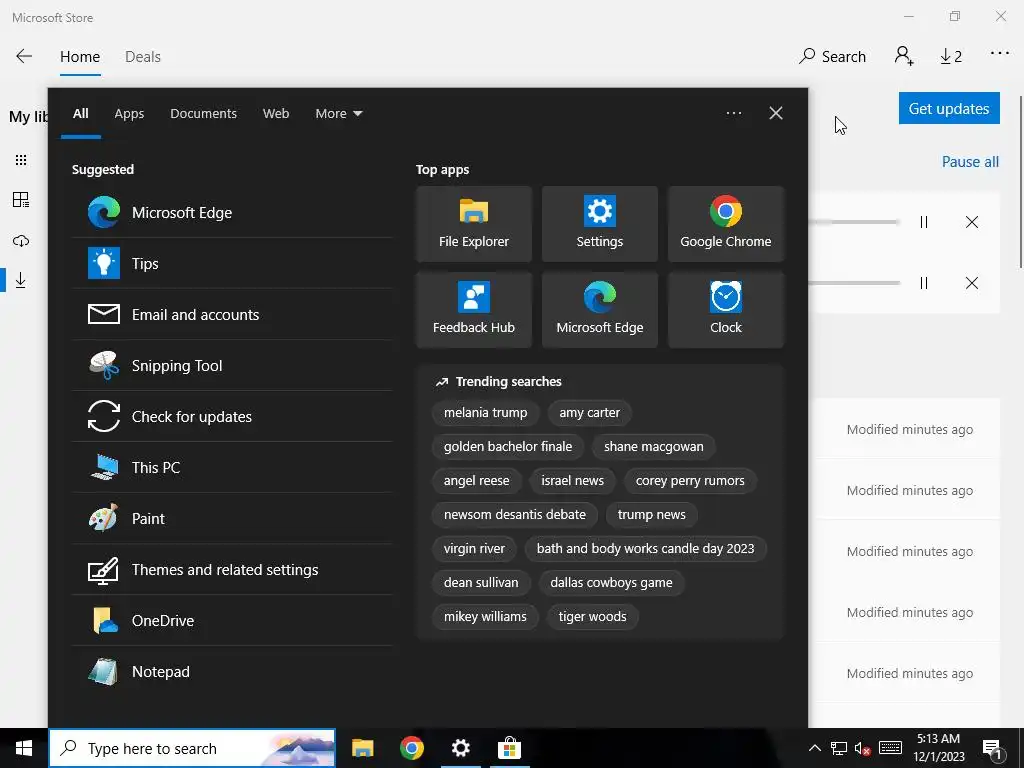Go to the Store Home tab
This screenshot has height=768, width=1024.
click(80, 57)
